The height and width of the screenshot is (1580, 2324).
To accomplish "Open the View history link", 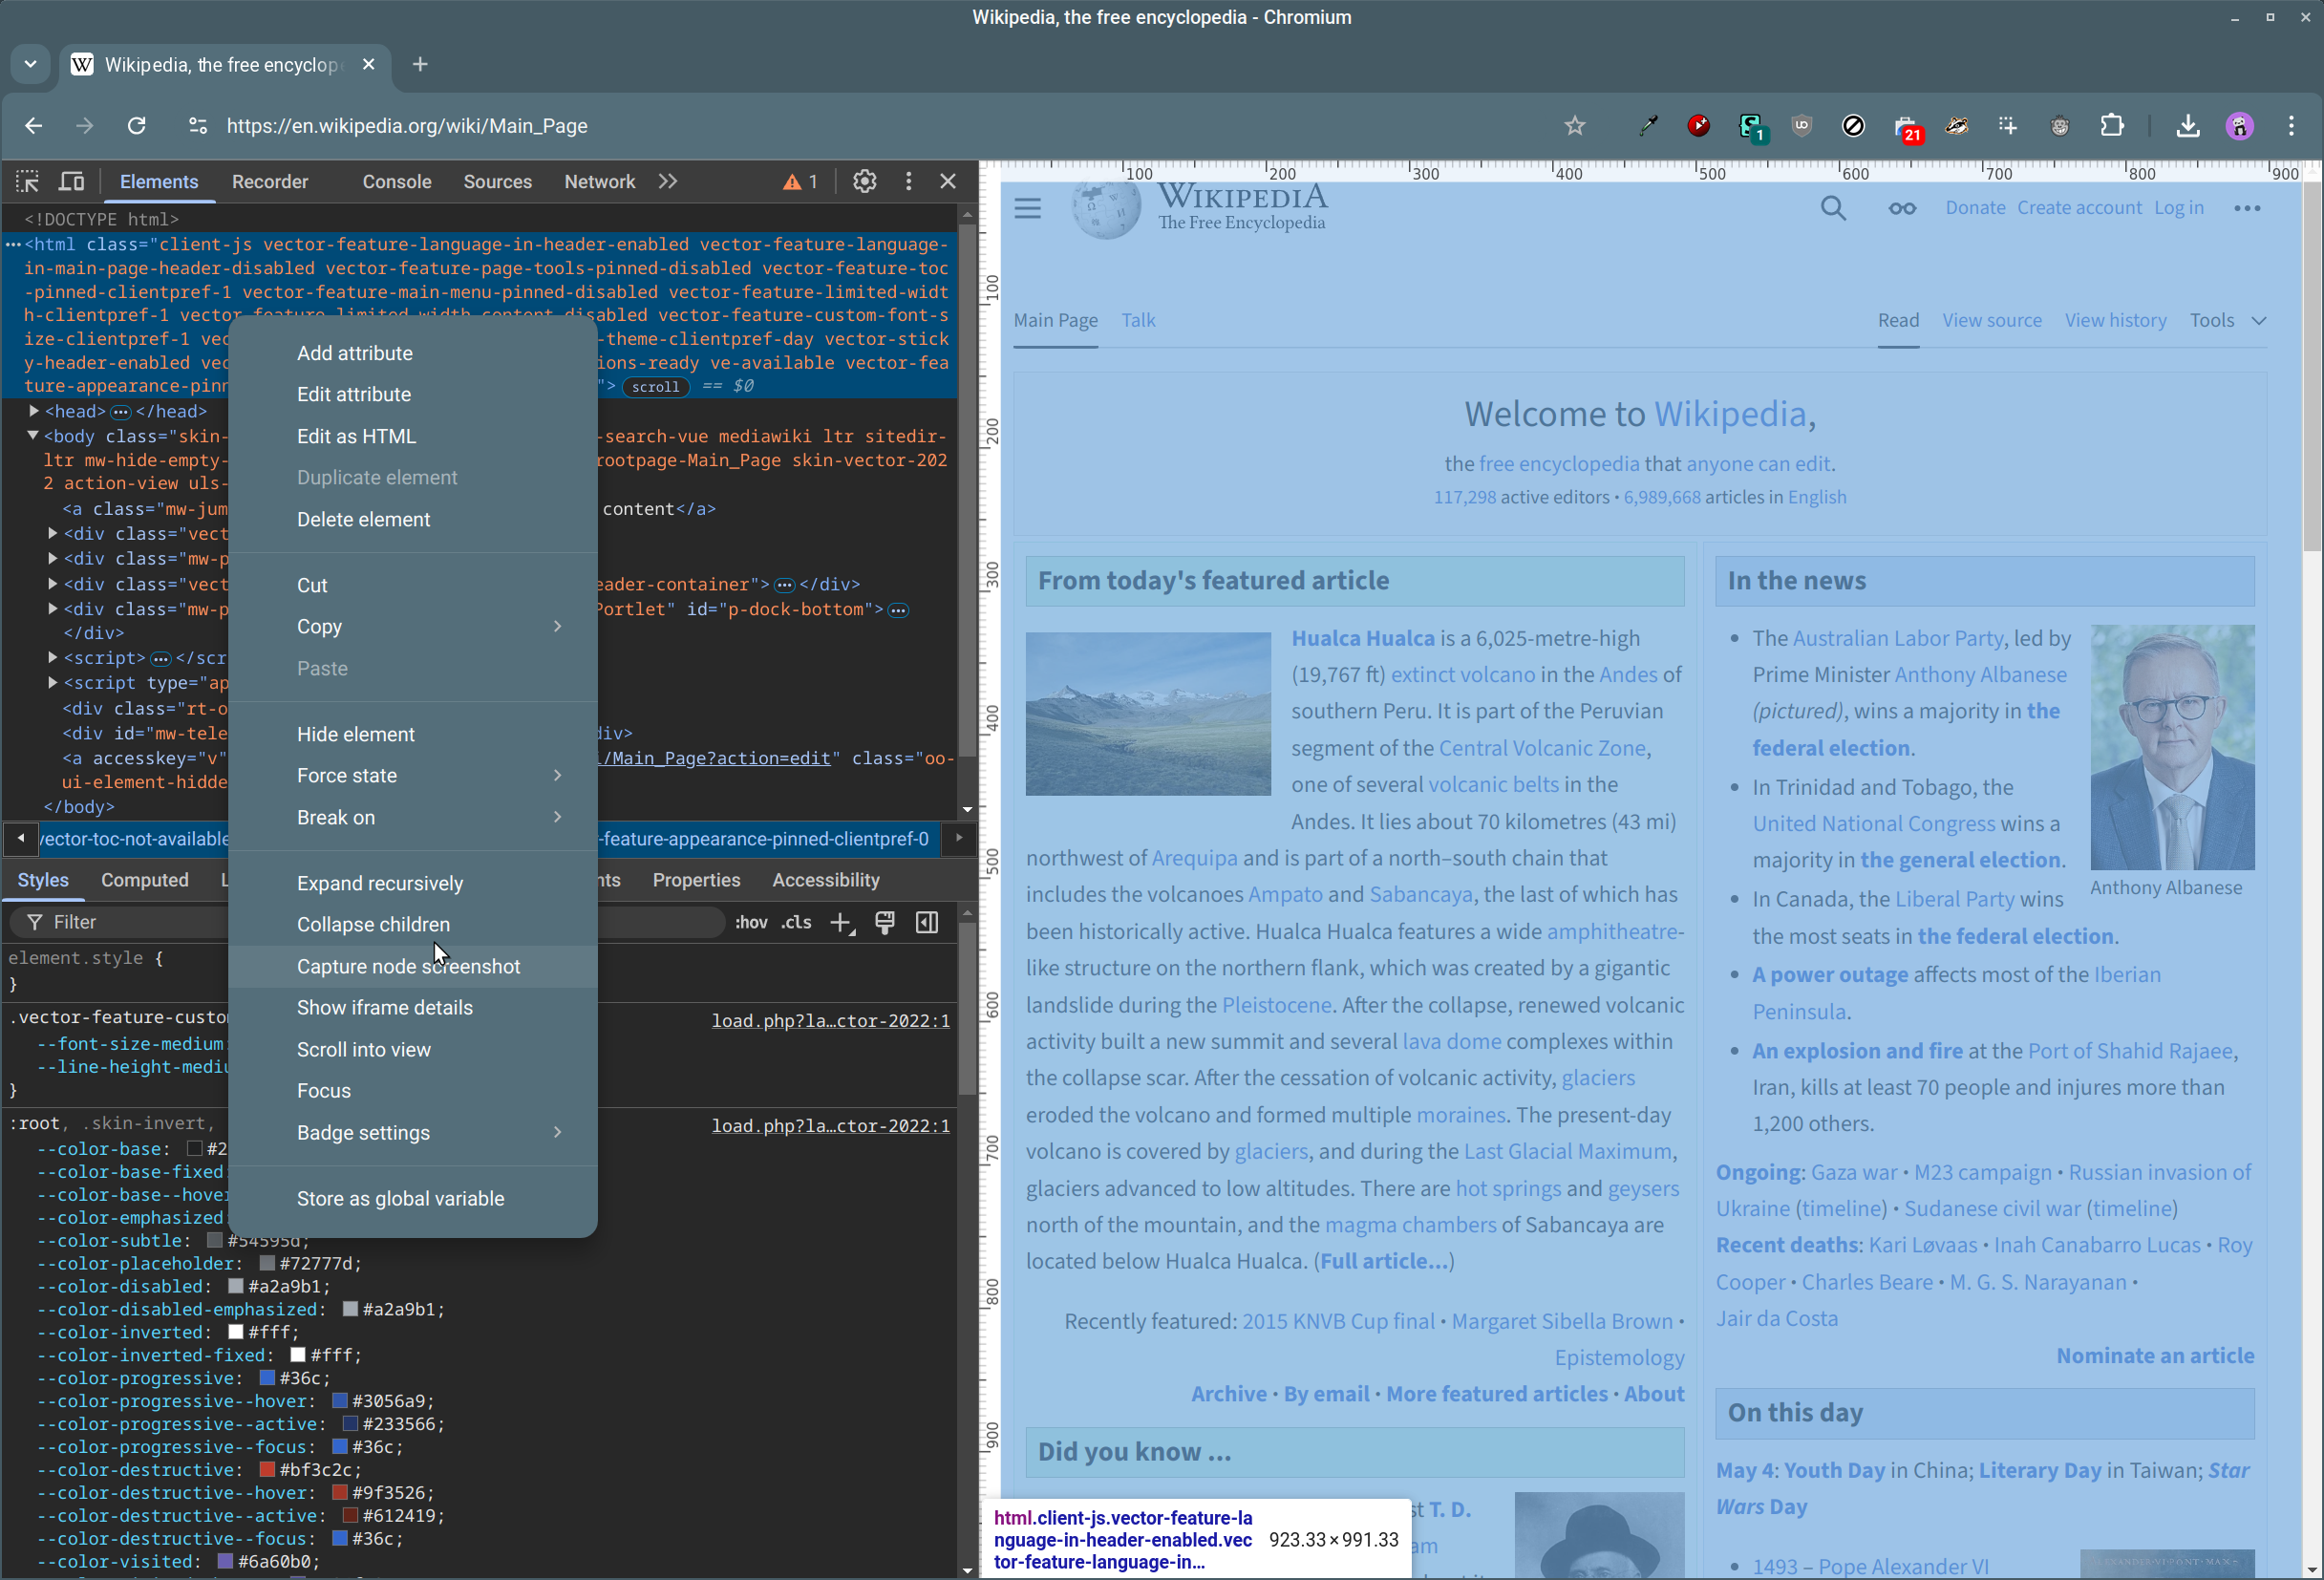I will click(2115, 320).
